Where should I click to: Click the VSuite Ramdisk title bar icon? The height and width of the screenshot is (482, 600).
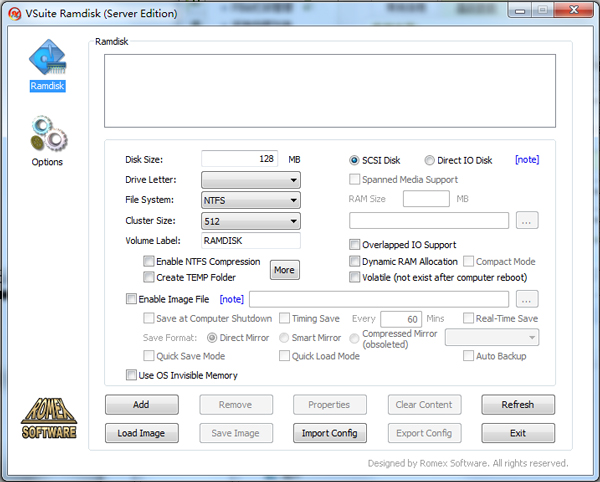(x=15, y=14)
